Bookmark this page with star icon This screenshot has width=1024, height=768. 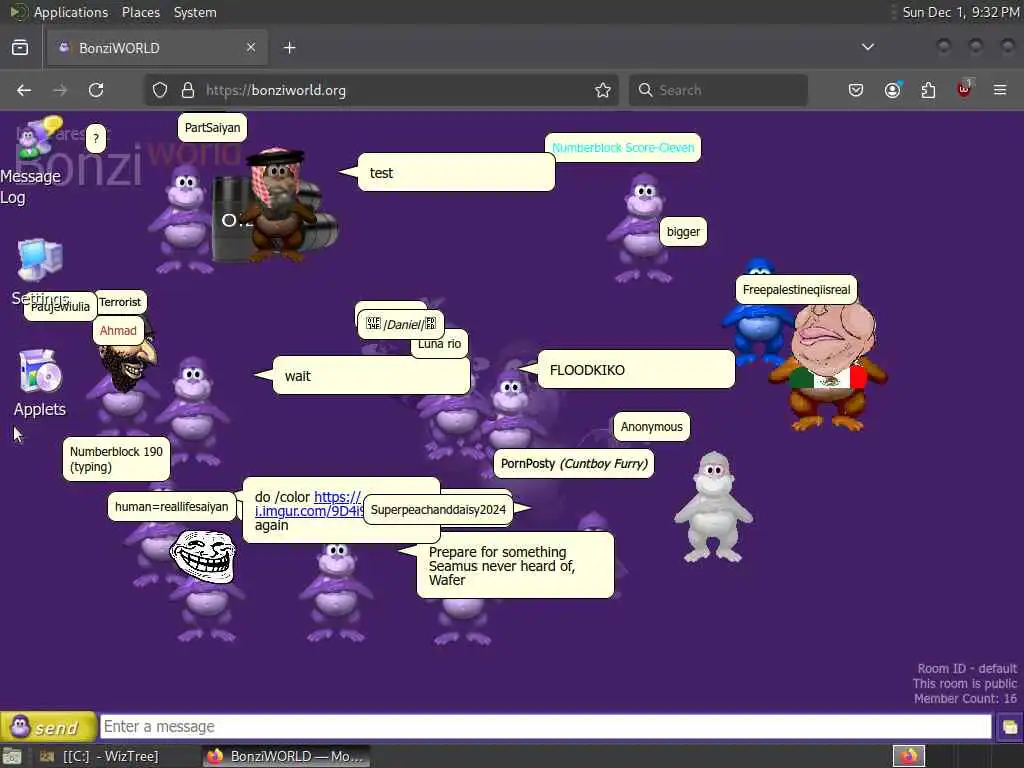pyautogui.click(x=603, y=90)
